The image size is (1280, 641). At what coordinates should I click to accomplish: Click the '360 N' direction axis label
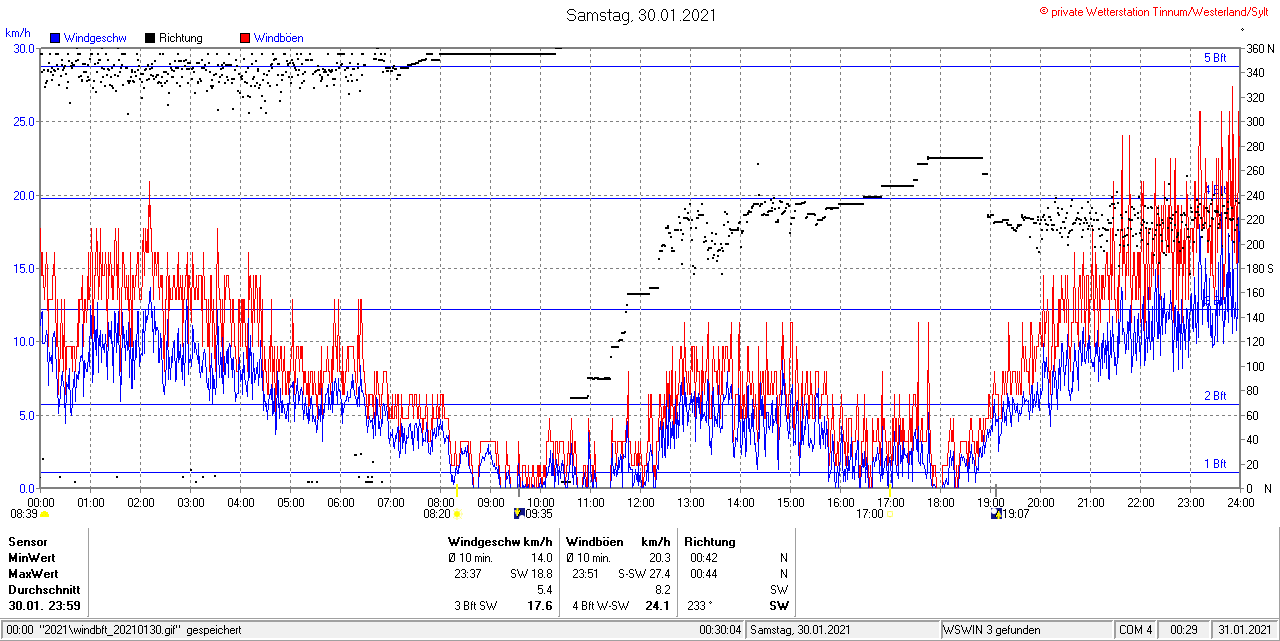point(1259,48)
